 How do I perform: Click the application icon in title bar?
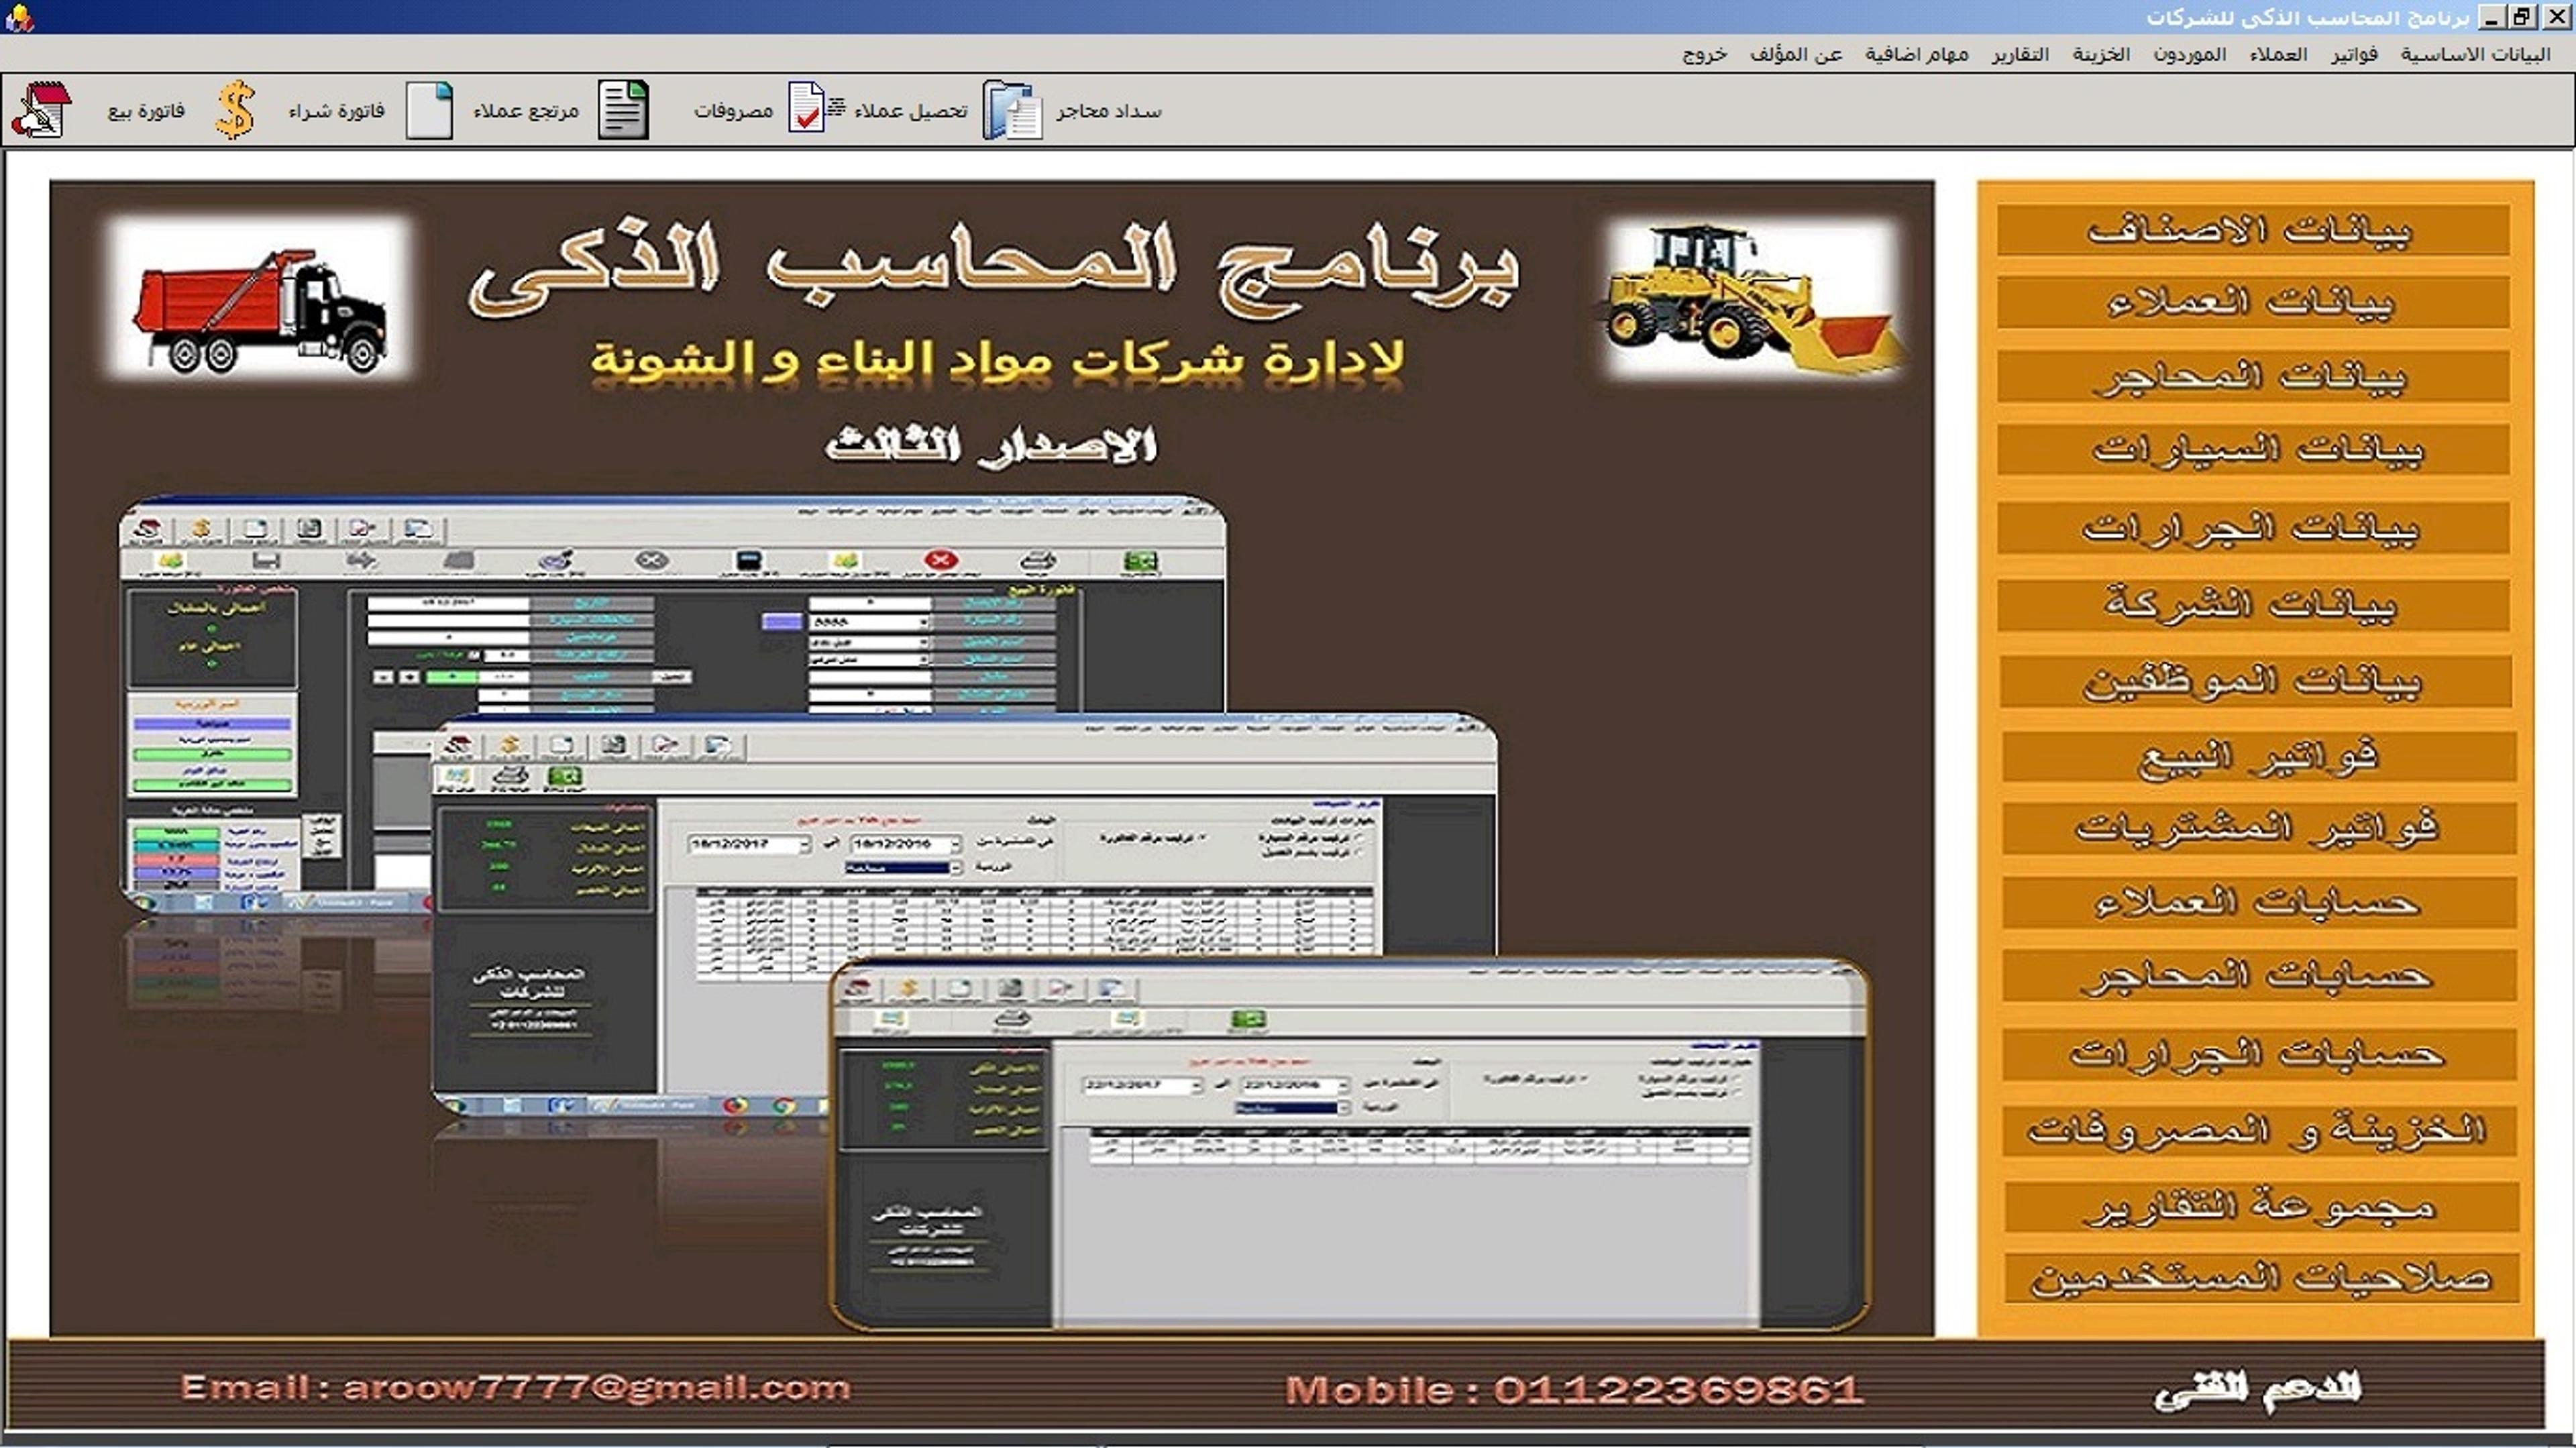coord(19,17)
